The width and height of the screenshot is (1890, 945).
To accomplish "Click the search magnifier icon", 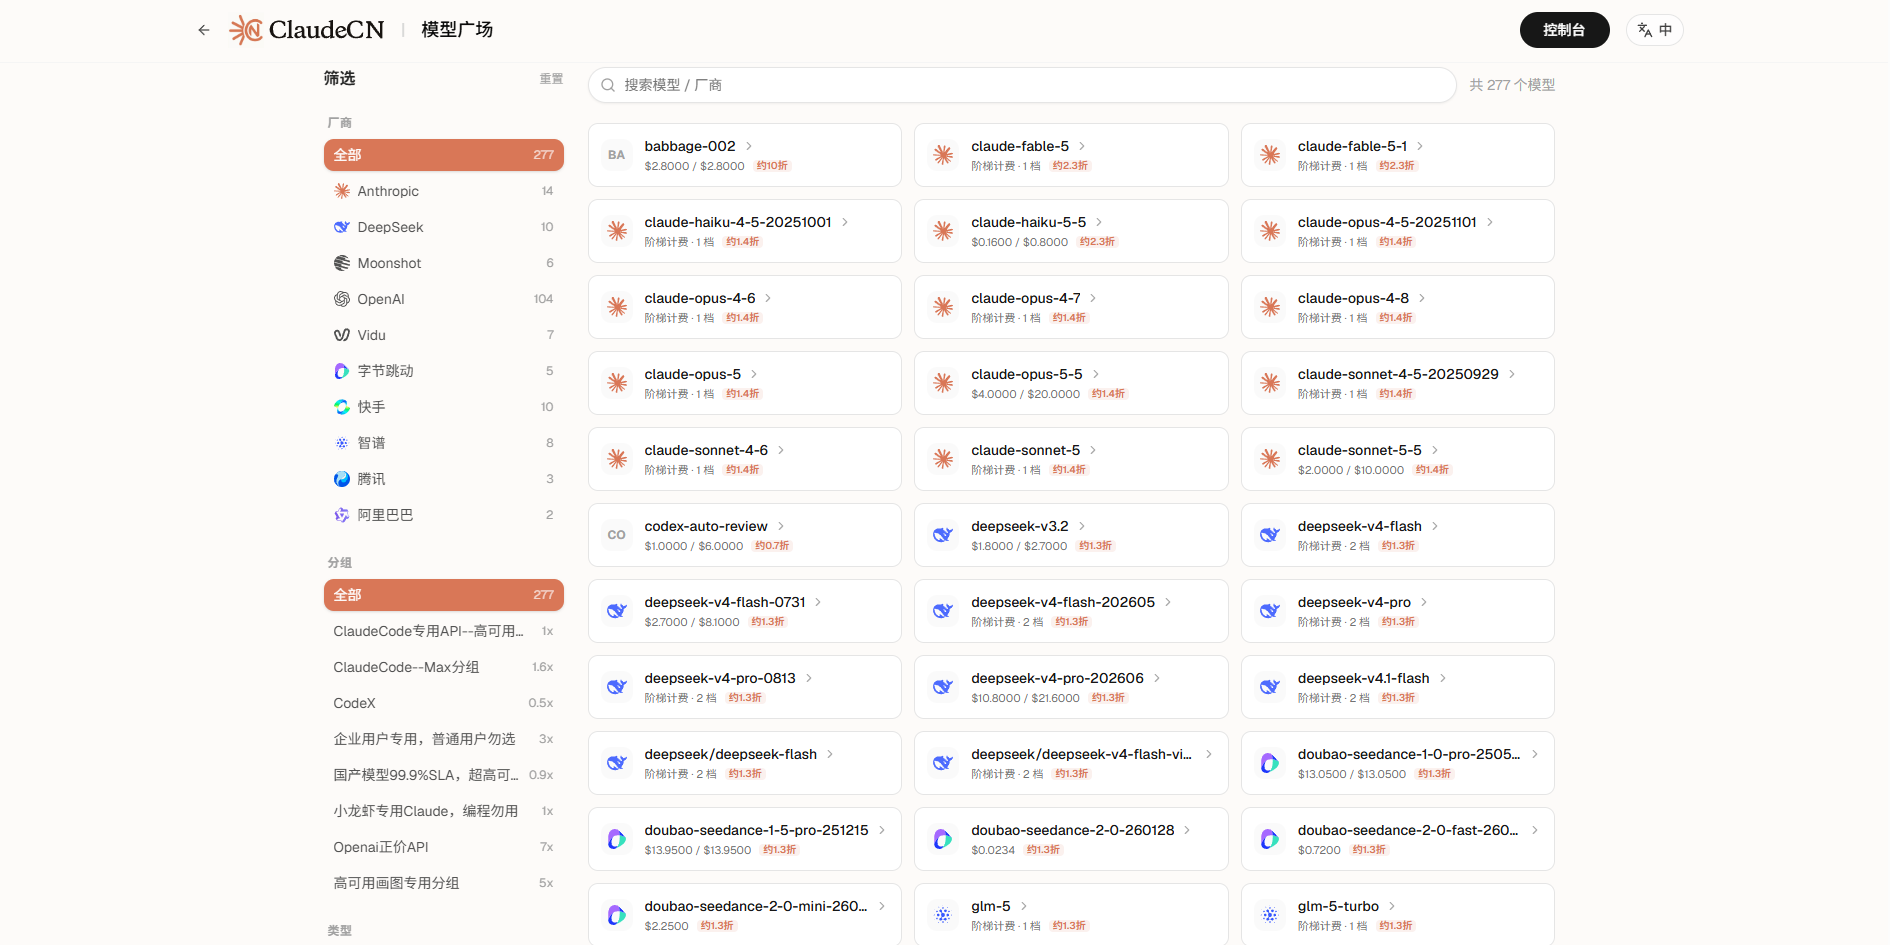I will 608,85.
